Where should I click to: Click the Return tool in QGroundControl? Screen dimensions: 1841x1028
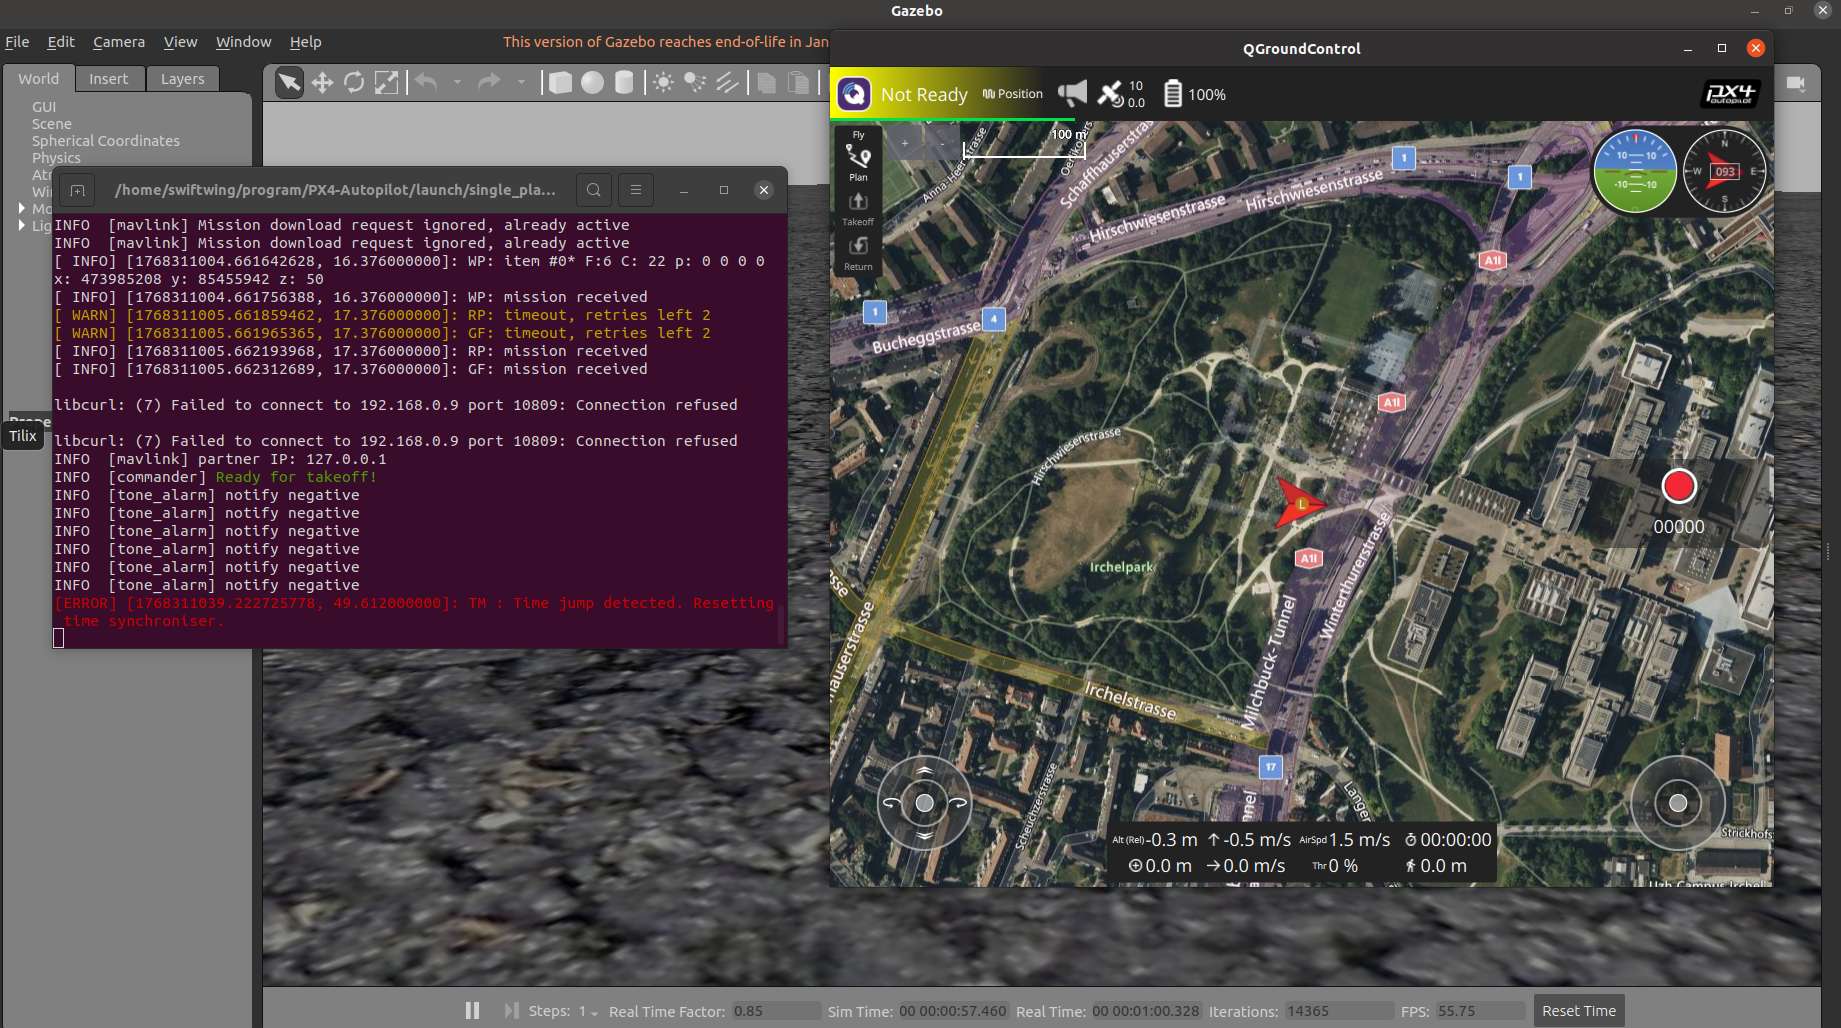(858, 253)
